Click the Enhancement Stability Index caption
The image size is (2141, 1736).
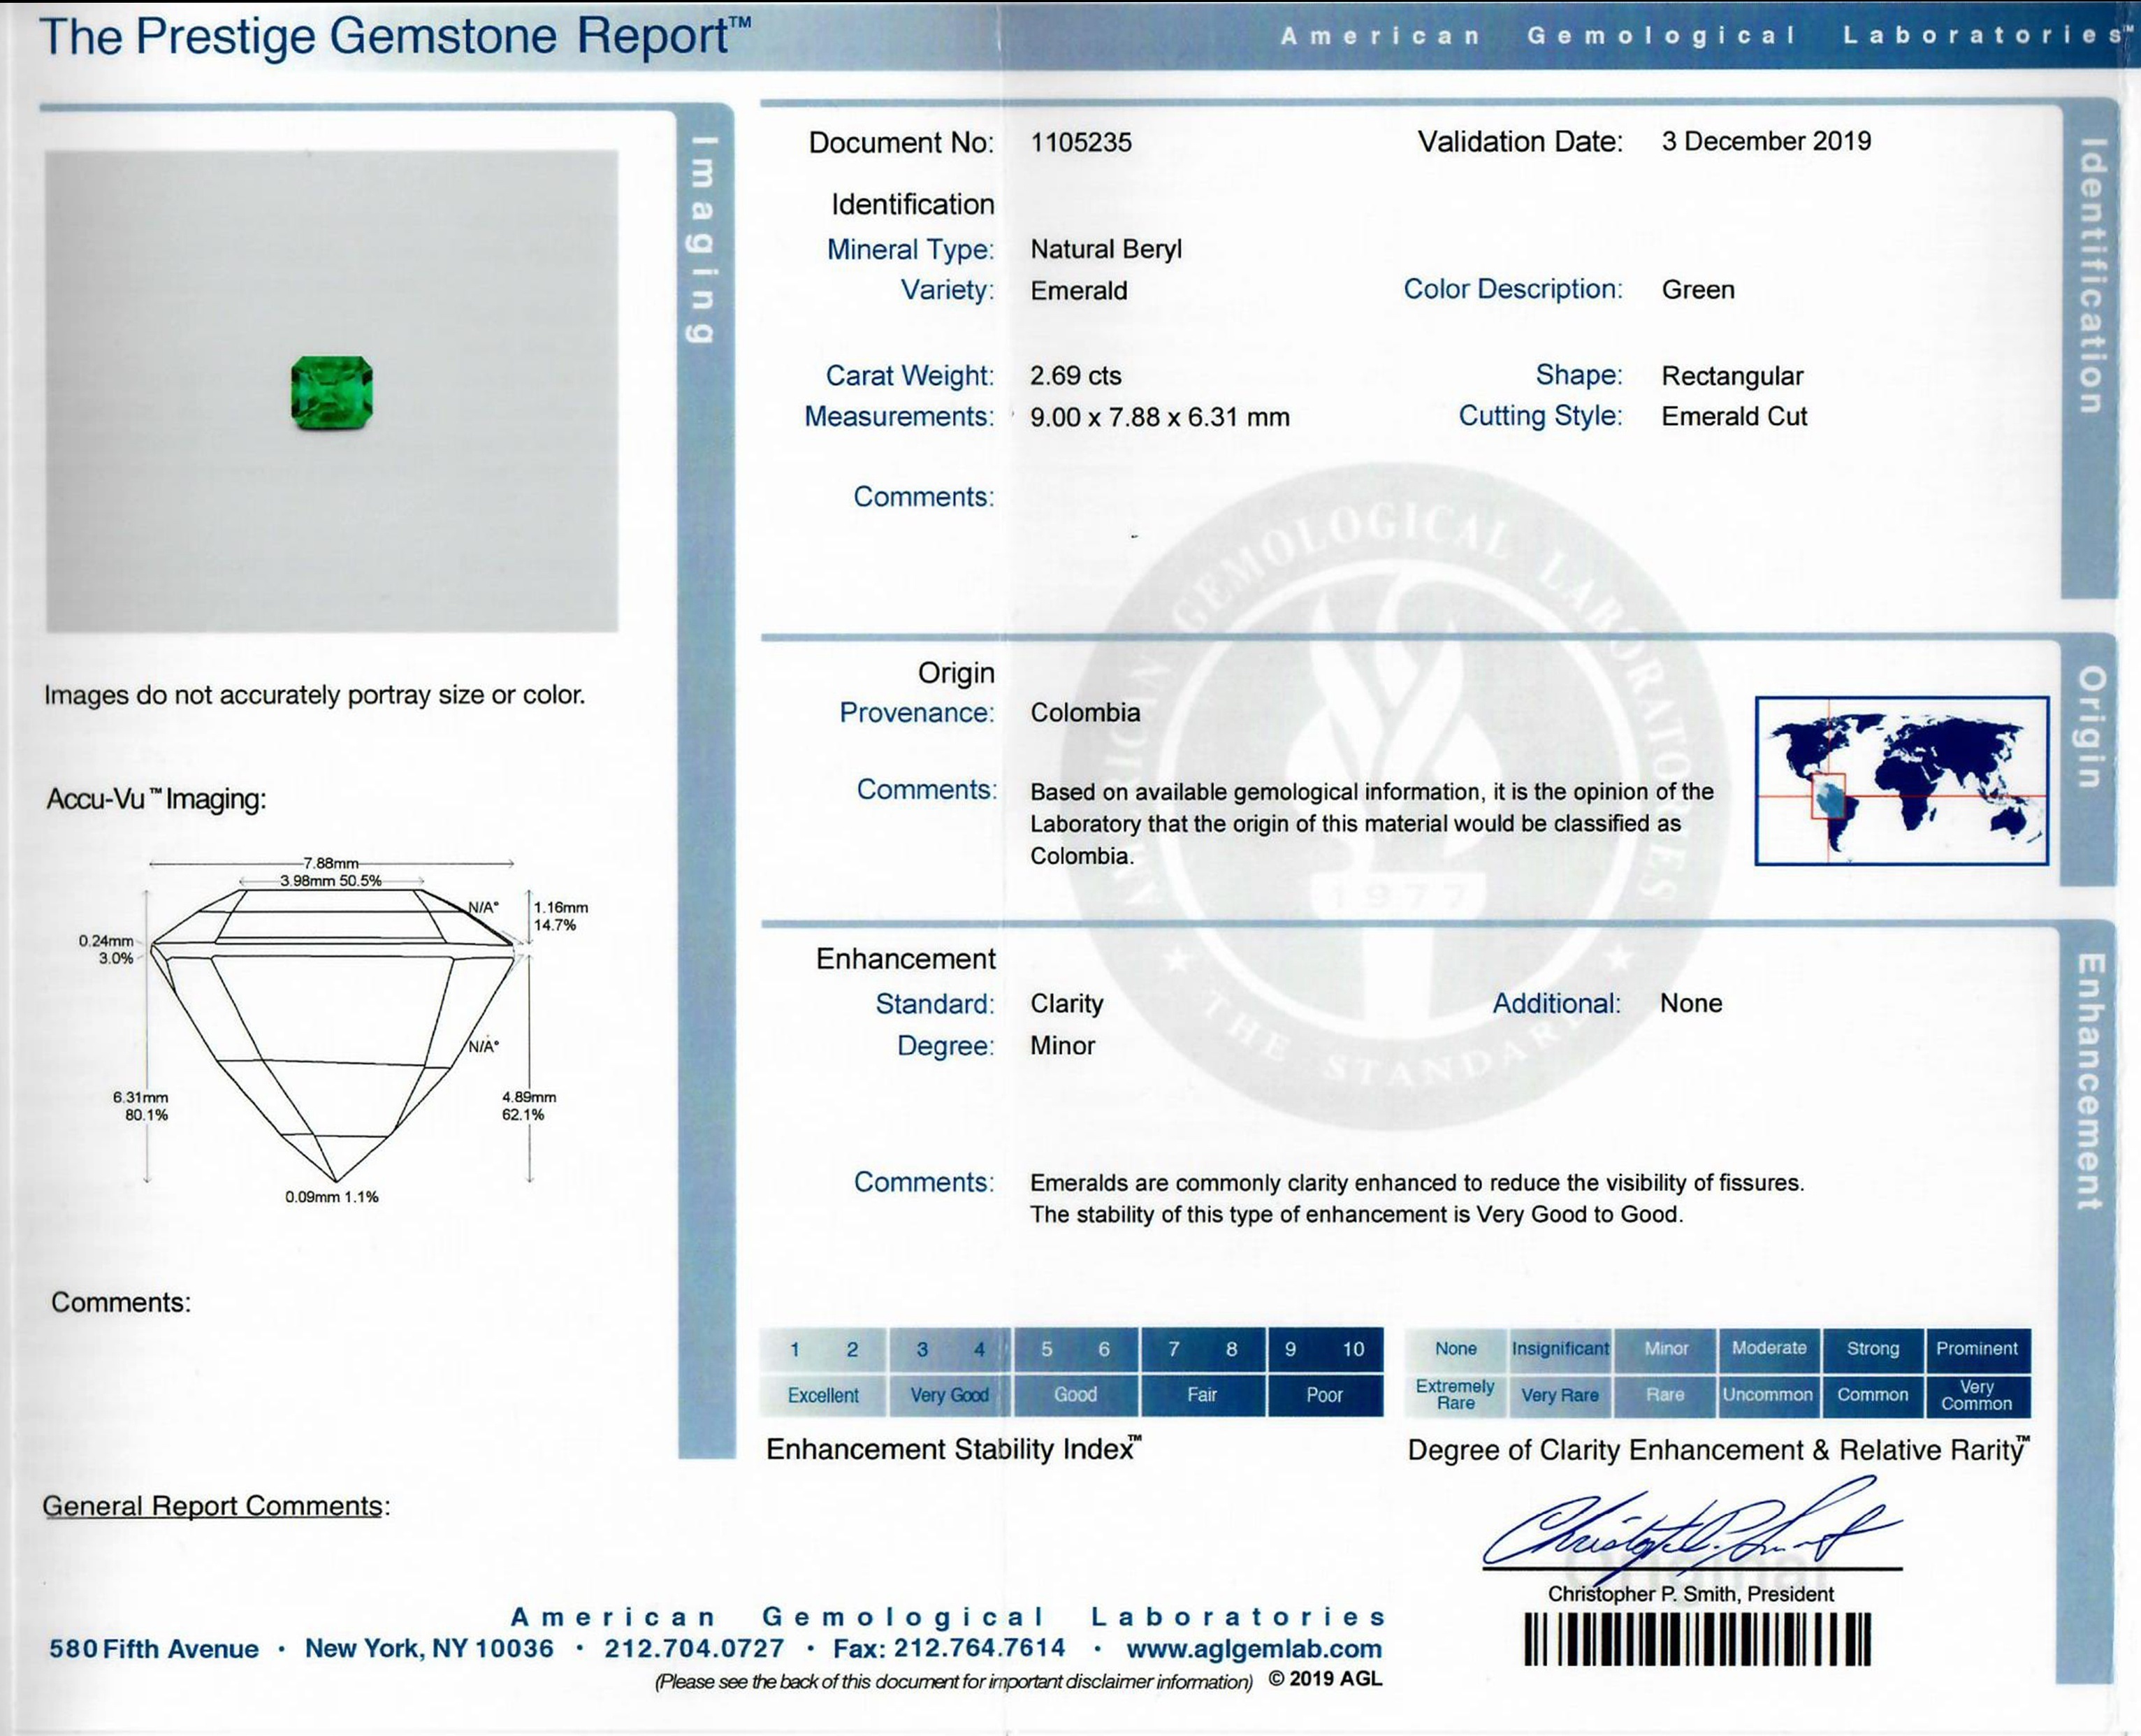point(954,1450)
